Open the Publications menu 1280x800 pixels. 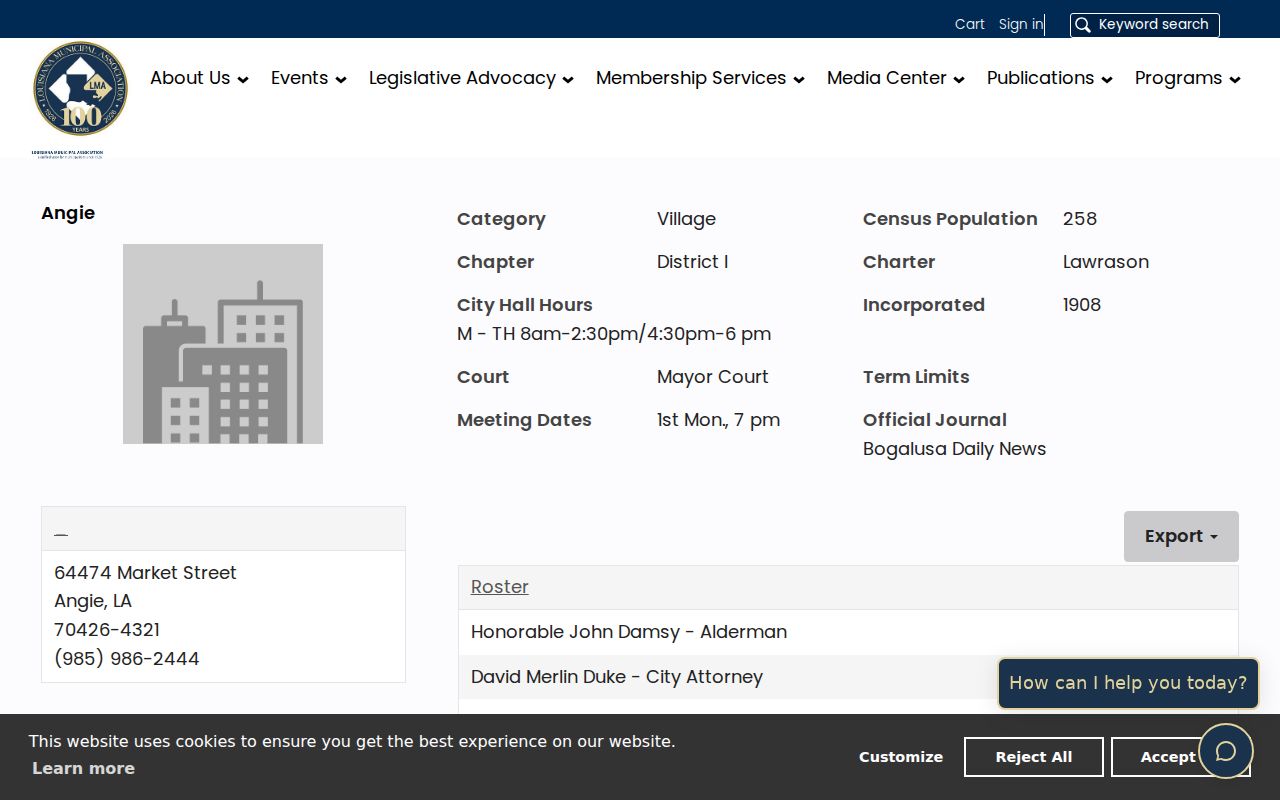tap(1050, 78)
